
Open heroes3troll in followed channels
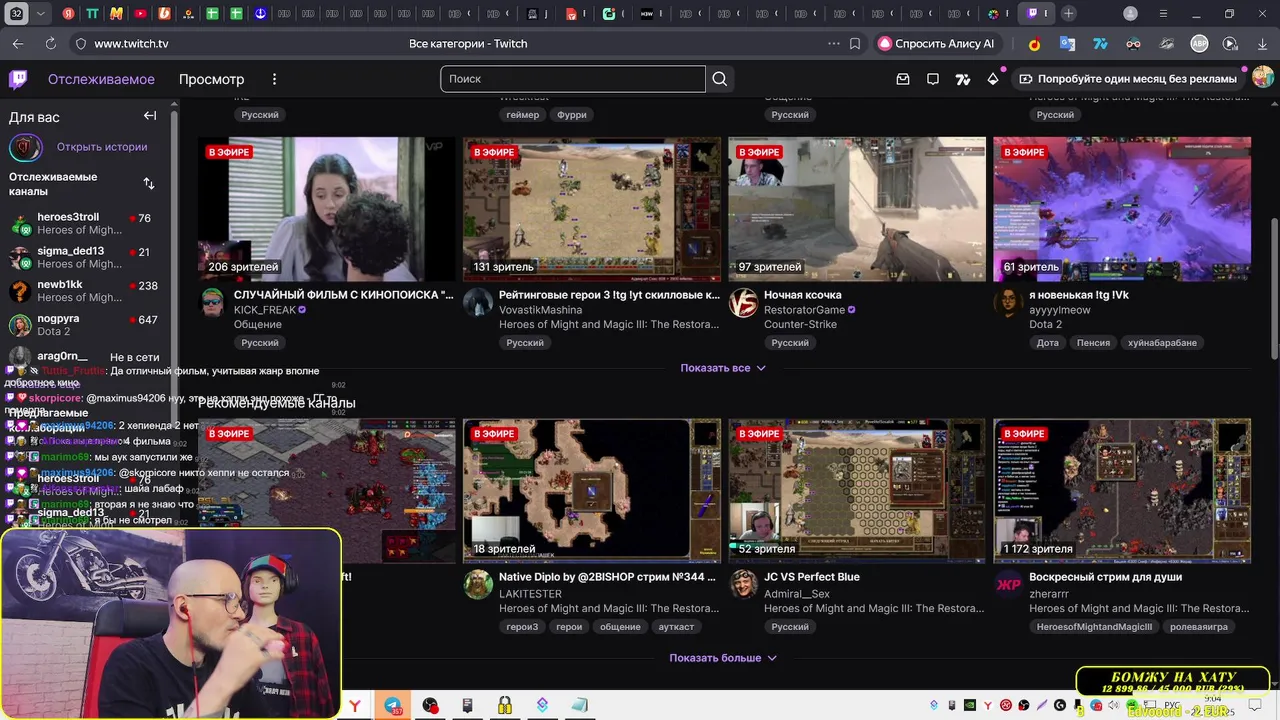[86, 224]
